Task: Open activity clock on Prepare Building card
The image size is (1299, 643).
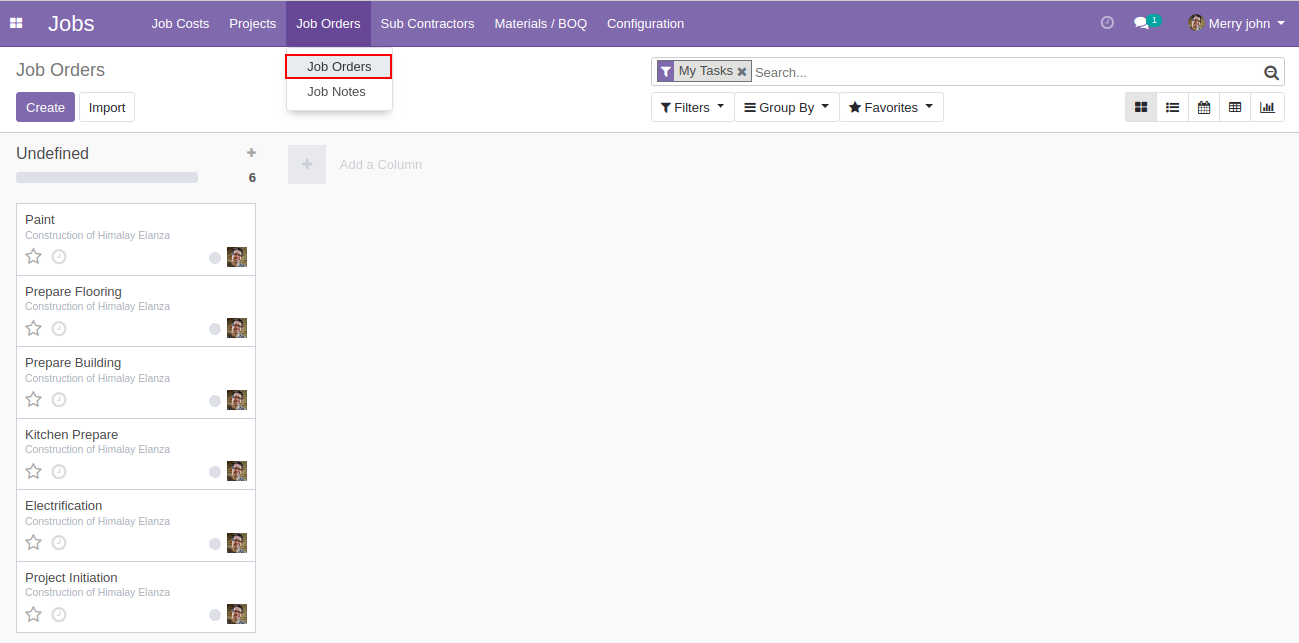Action: (x=59, y=400)
